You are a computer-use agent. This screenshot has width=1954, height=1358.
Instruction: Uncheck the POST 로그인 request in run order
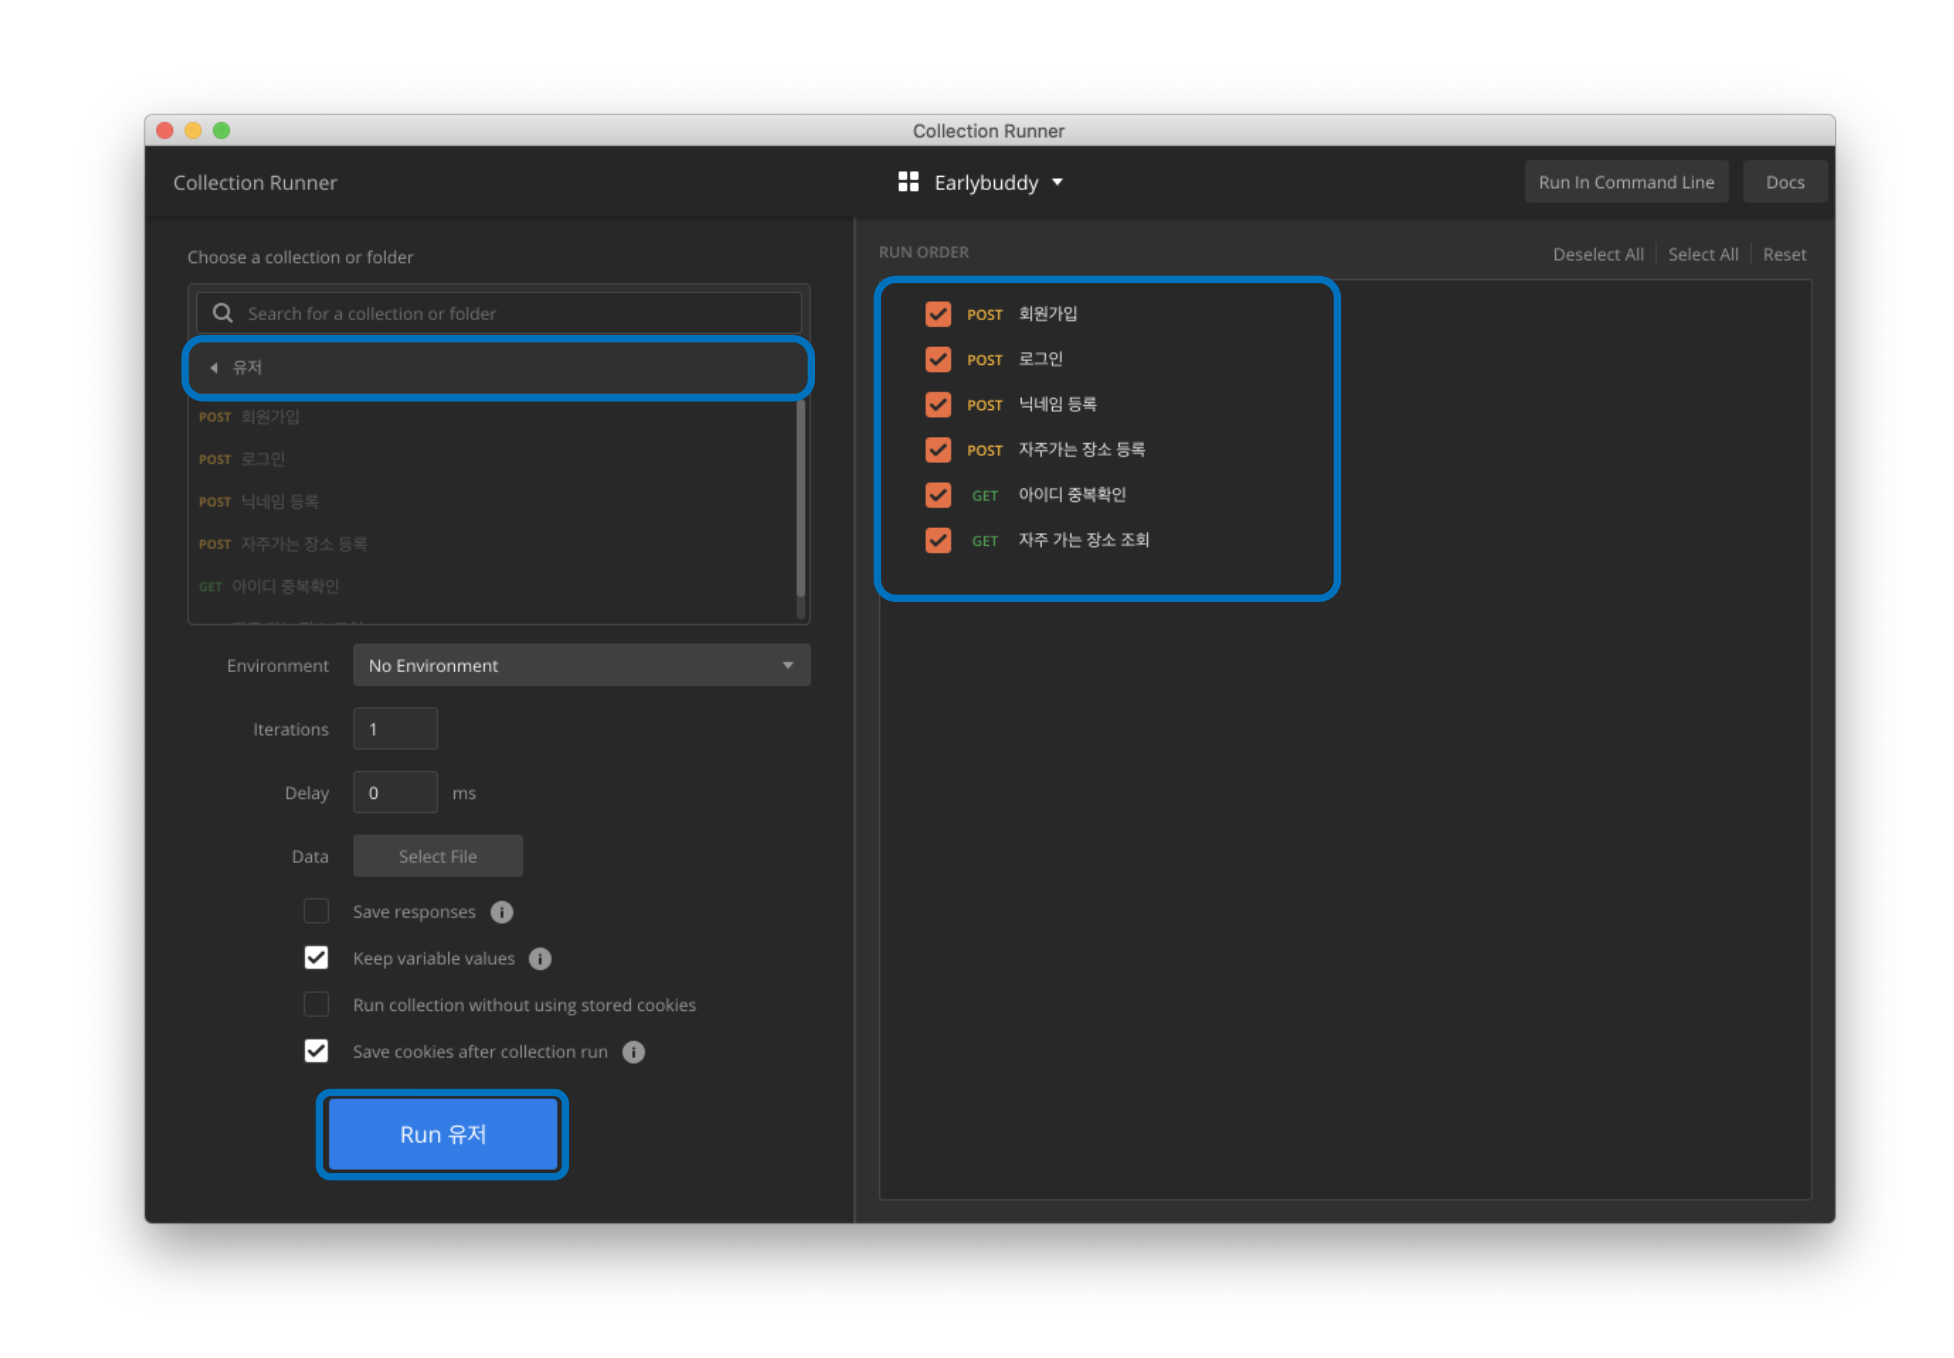pos(938,359)
